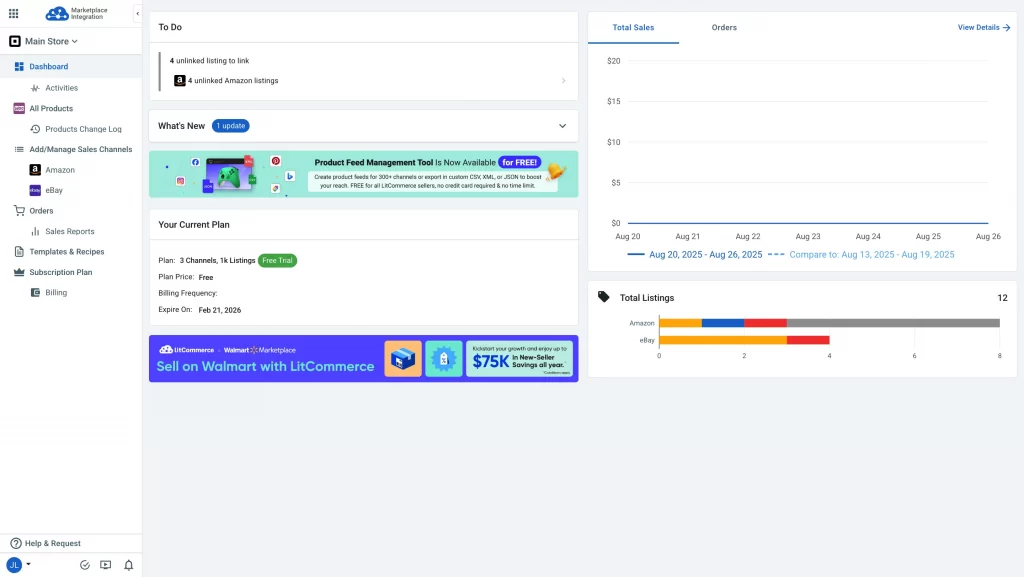
Task: Click the Total Listings count 12
Action: pos(1002,298)
